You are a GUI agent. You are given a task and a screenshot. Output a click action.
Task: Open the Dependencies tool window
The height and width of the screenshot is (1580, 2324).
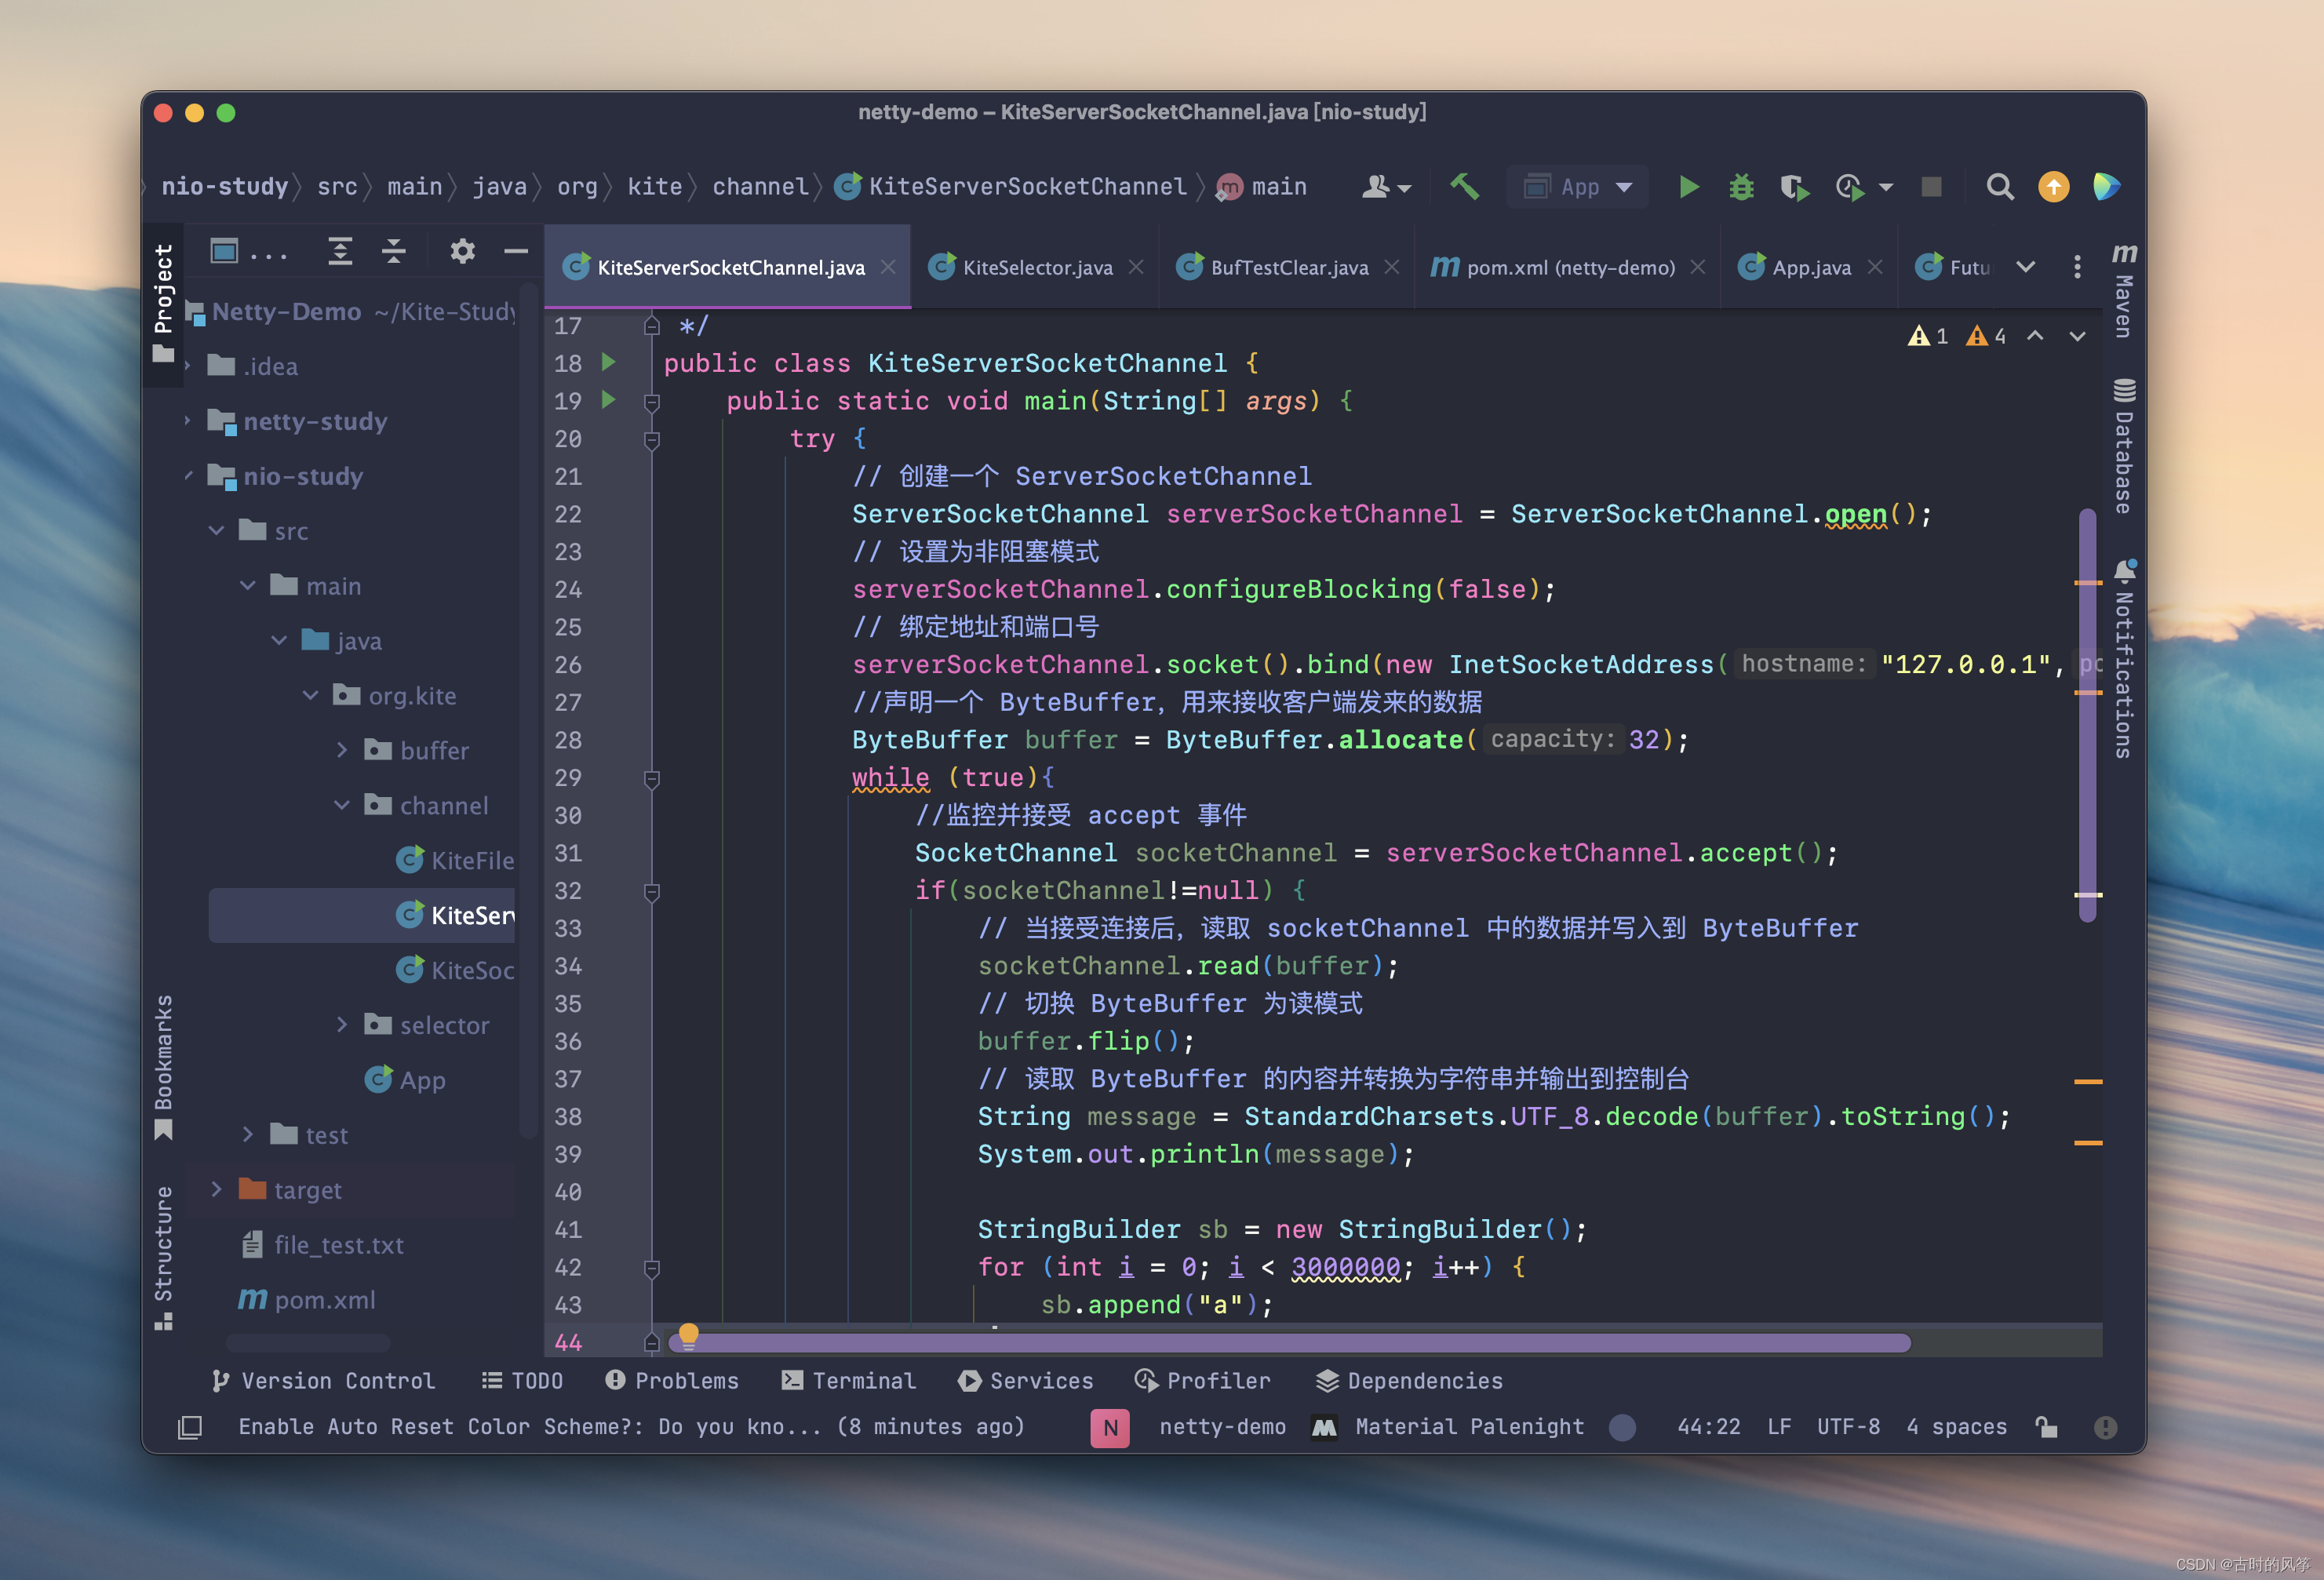click(x=1409, y=1381)
